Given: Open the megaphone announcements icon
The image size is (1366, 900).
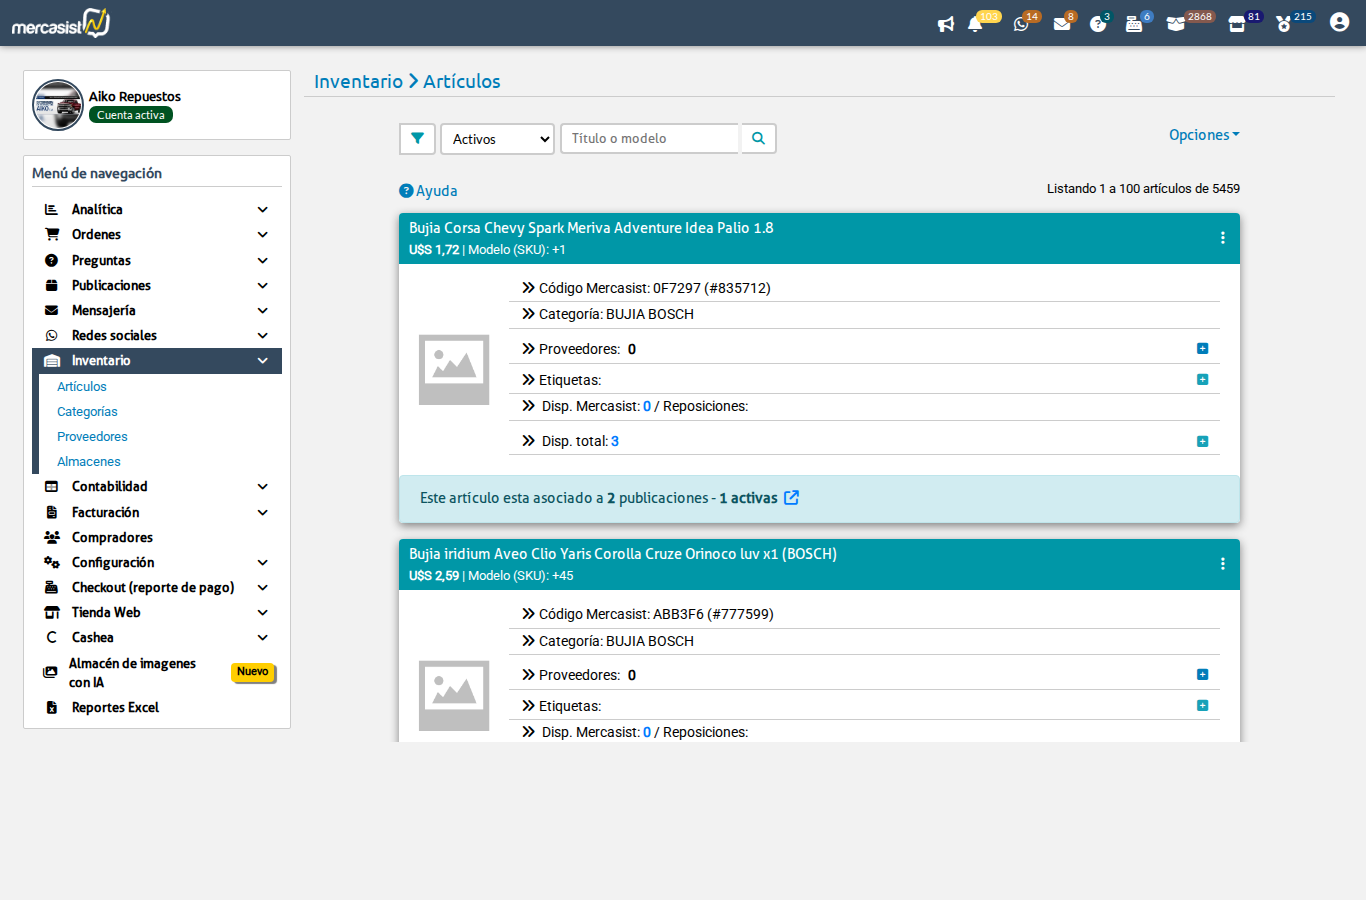Looking at the screenshot, I should point(946,22).
